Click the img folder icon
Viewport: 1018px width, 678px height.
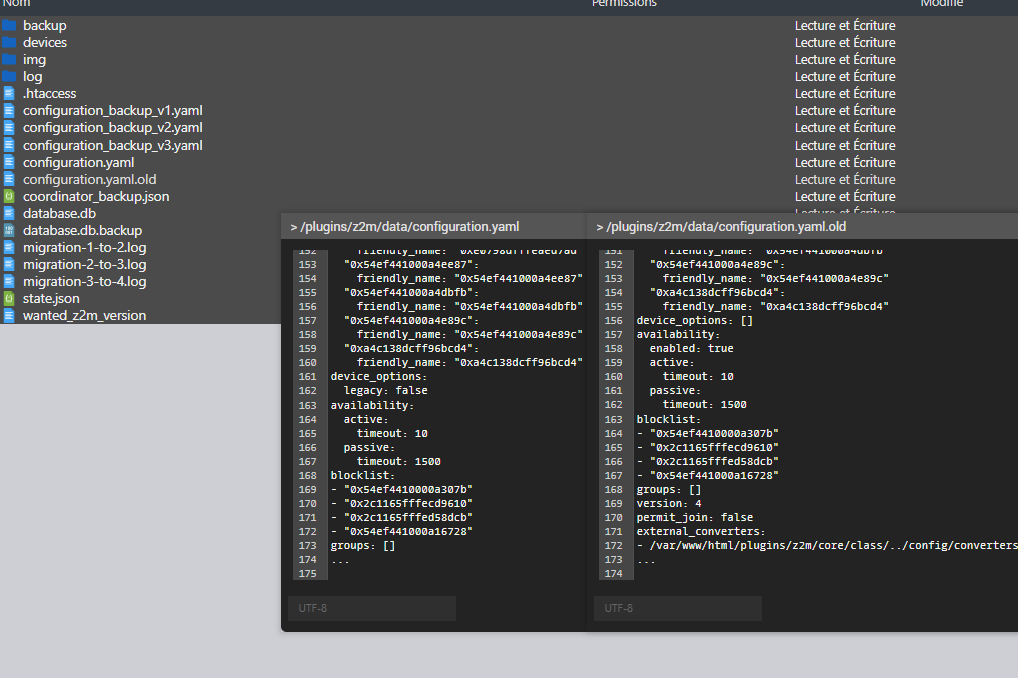pos(9,59)
